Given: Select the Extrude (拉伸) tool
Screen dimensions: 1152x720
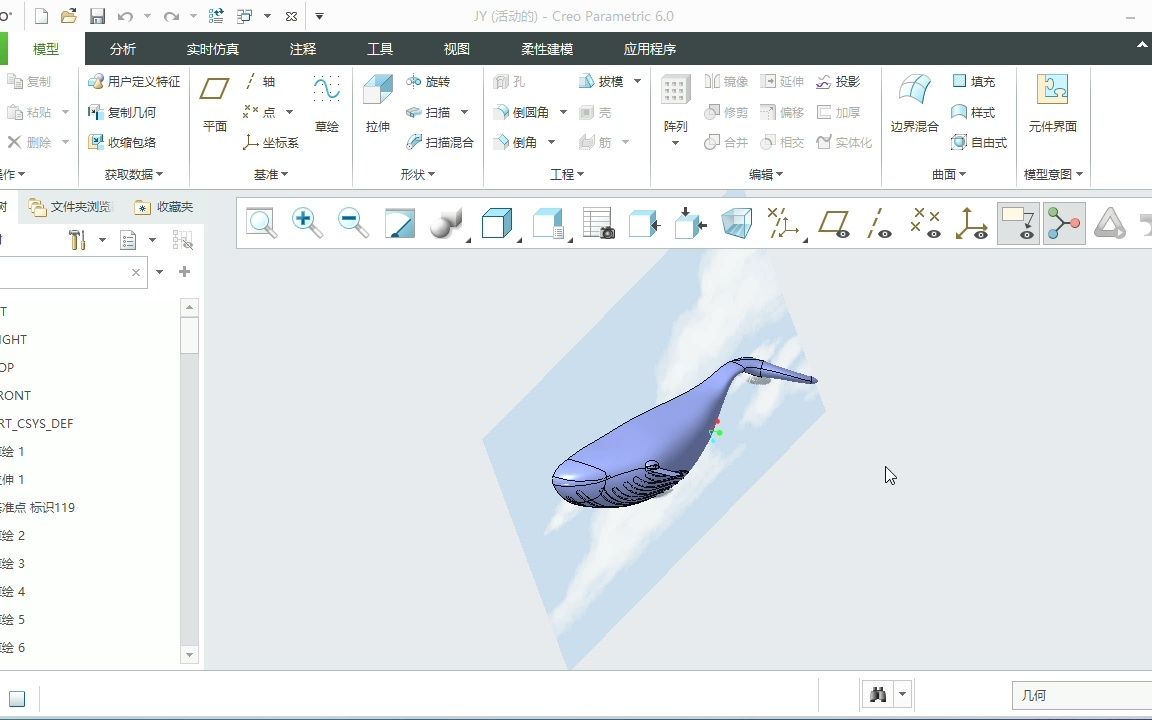Looking at the screenshot, I should click(x=377, y=103).
